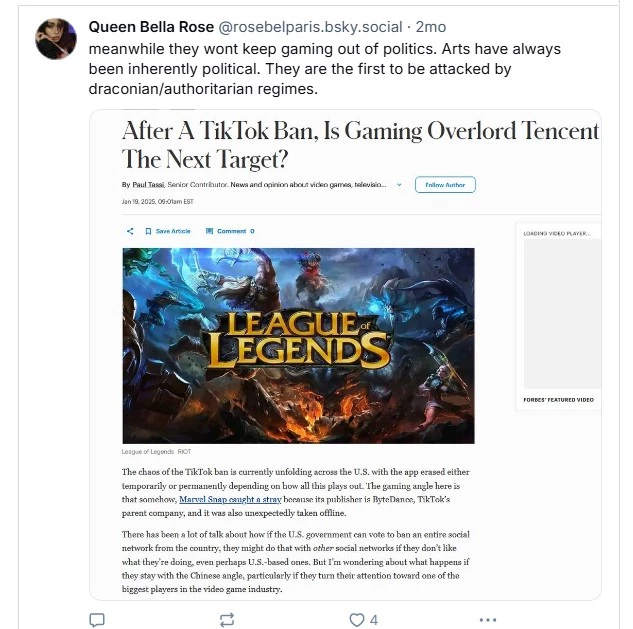633x629 pixels.
Task: Open Queen Bella Rose's avatar picture
Action: [56, 38]
